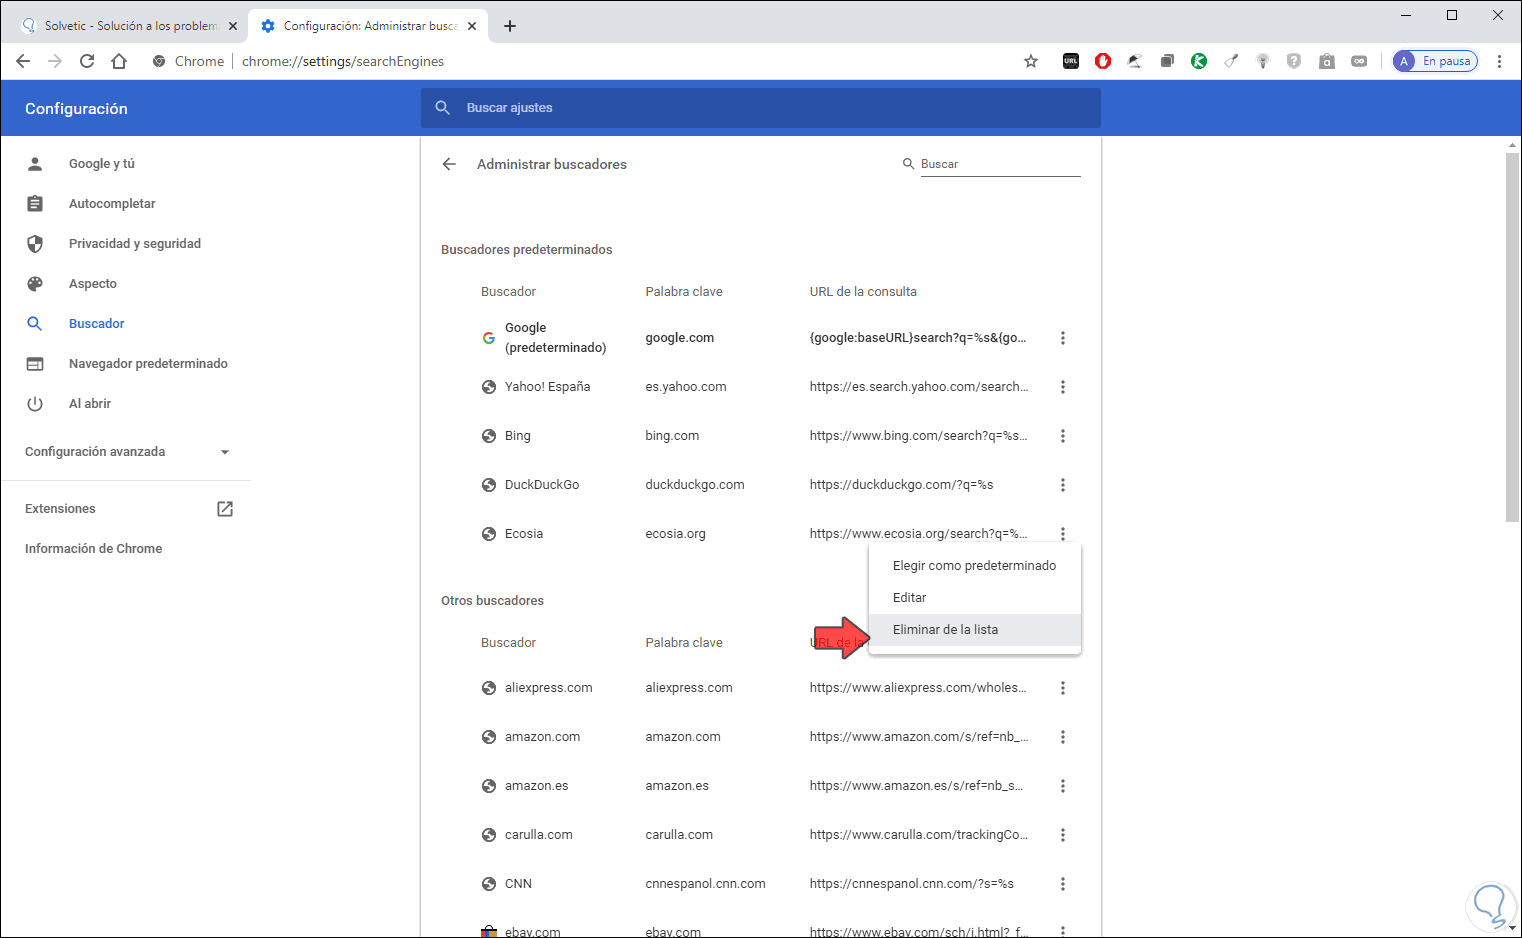Click the globe icon beside DuckDuckGo

click(x=489, y=485)
